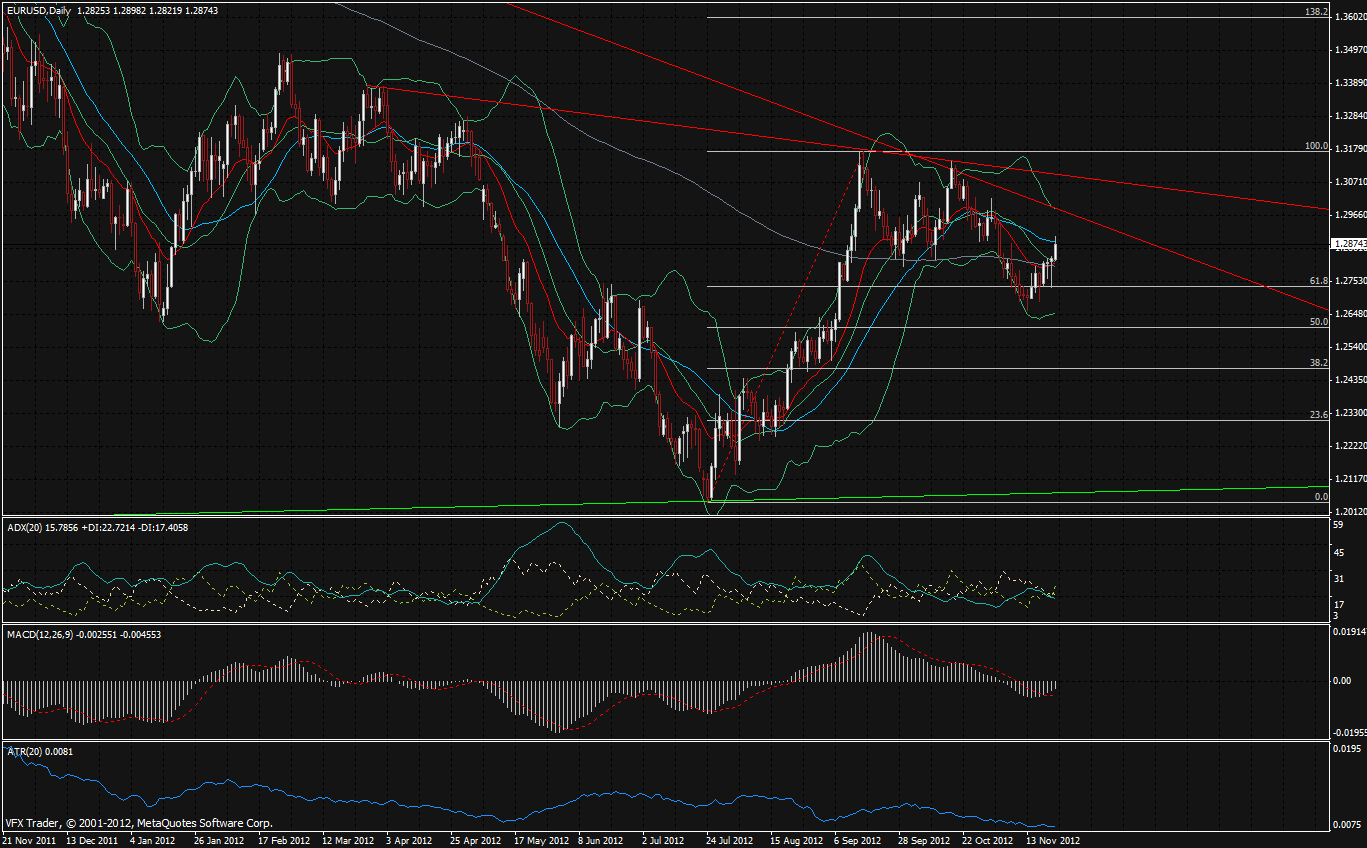Select the 13 Nov 2012 date marker
The height and width of the screenshot is (848, 1367).
(1053, 840)
